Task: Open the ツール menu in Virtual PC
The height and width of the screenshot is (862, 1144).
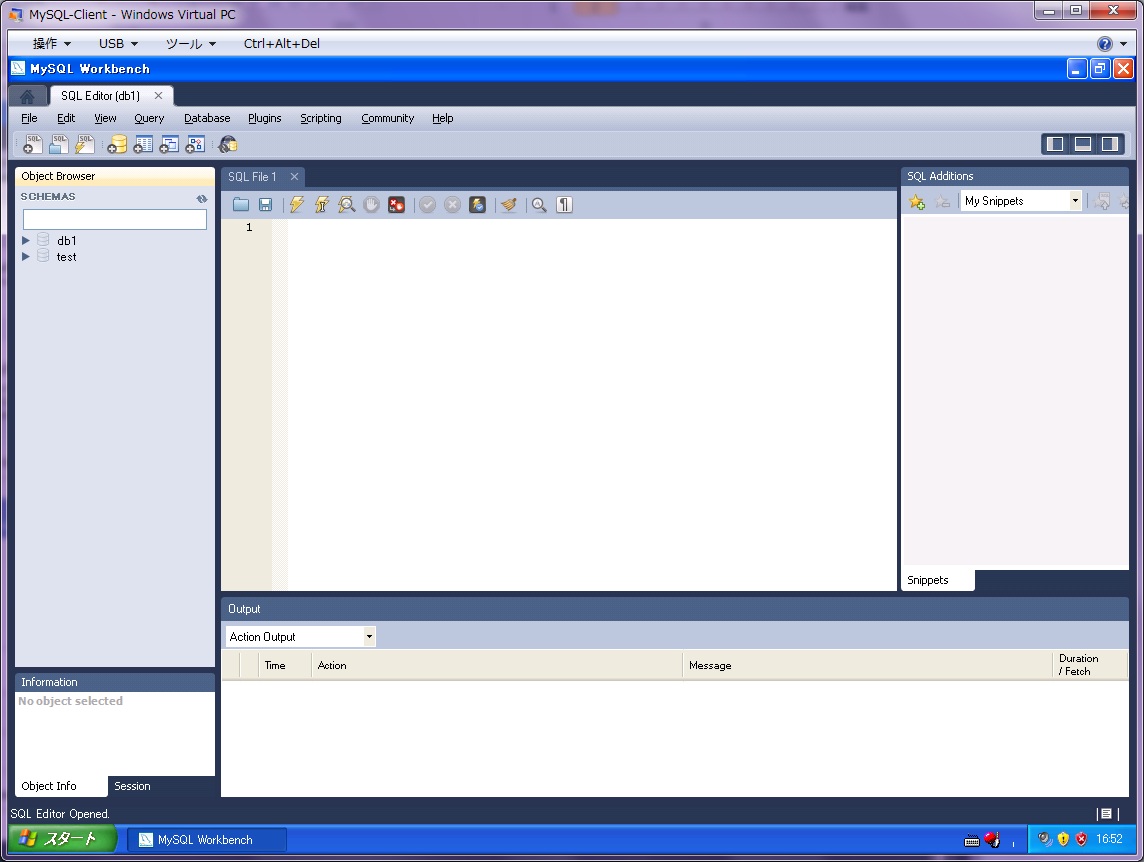Action: pos(190,44)
